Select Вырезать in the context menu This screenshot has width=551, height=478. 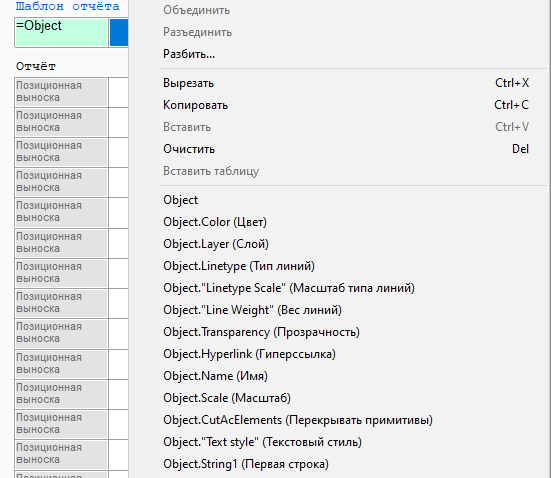pos(353,83)
